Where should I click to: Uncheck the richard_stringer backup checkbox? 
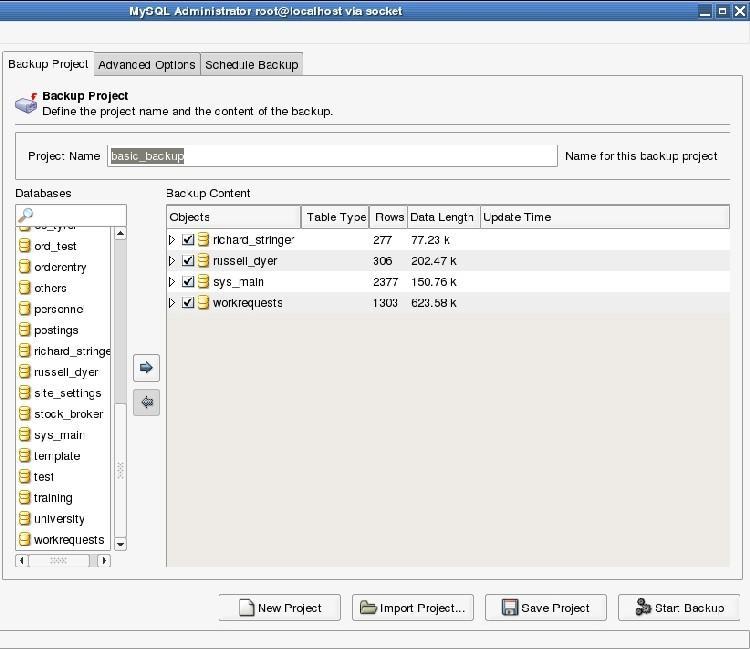[188, 240]
